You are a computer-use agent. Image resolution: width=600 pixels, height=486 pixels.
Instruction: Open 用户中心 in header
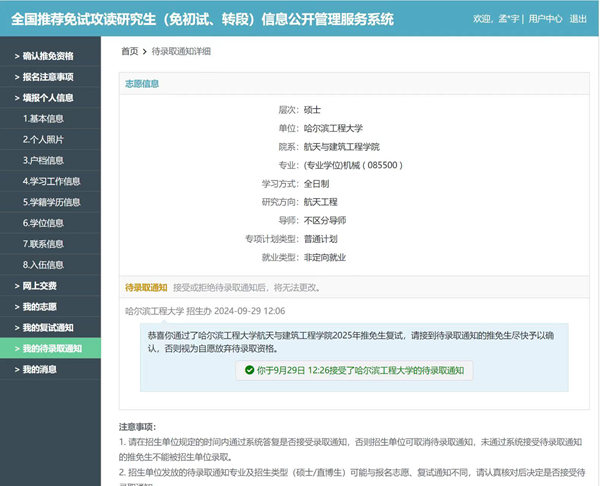pyautogui.click(x=545, y=19)
